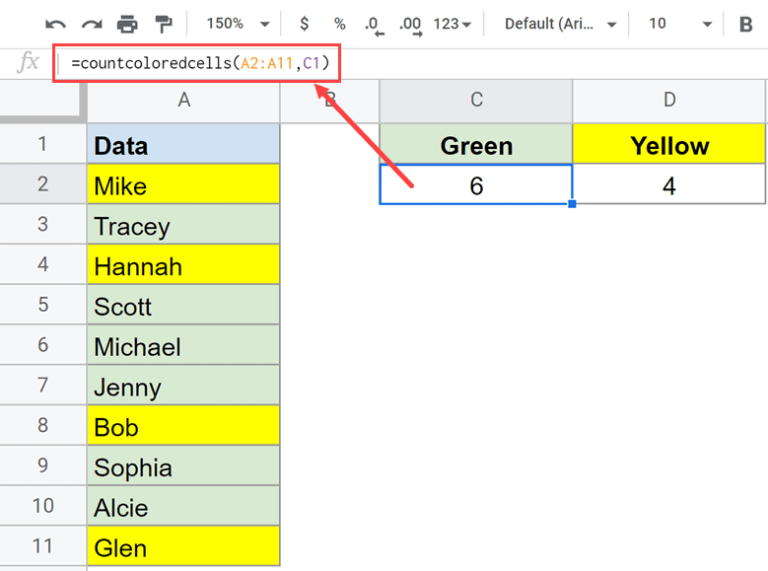Format as currency with dollar icon
The width and height of the screenshot is (768, 571).
click(x=304, y=23)
